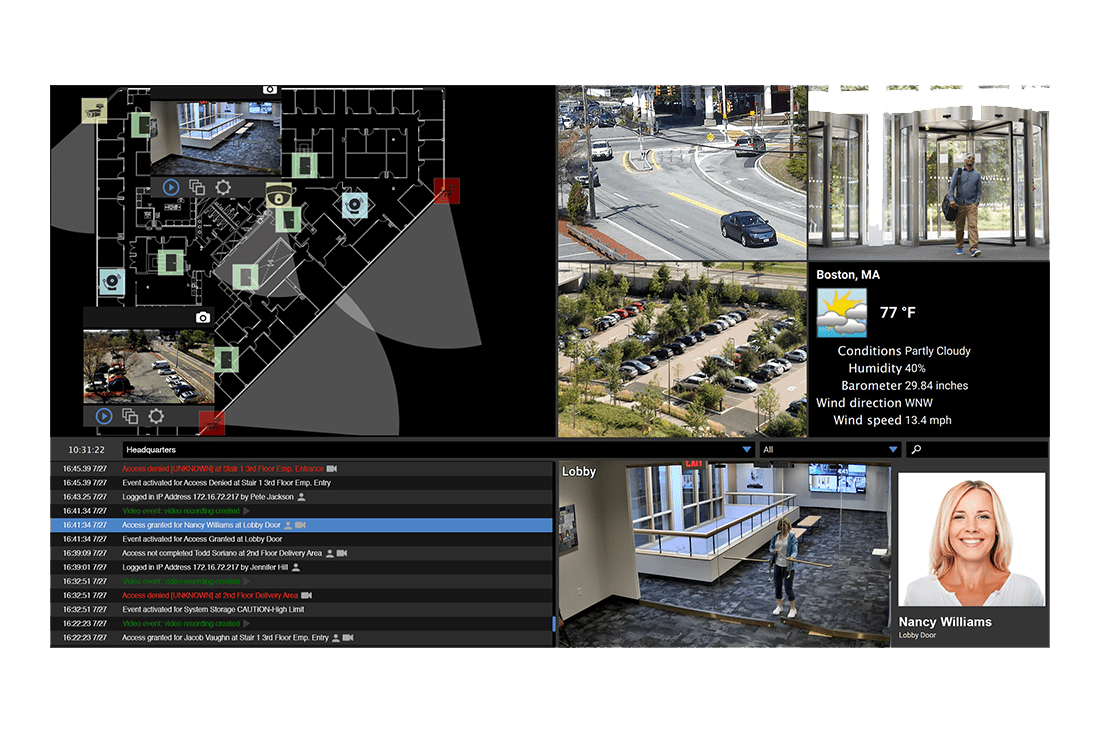The height and width of the screenshot is (734, 1100).
Task: Click the event list scrollbar handle
Action: (x=554, y=623)
